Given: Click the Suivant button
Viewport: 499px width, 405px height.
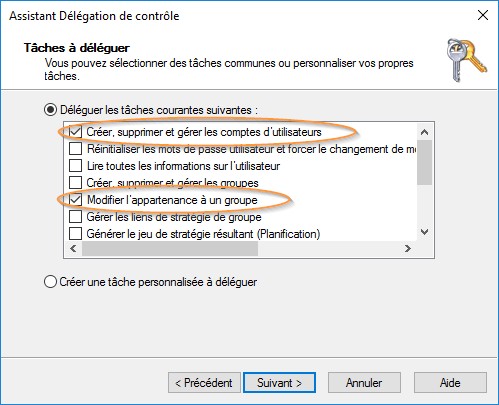Looking at the screenshot, I should [x=279, y=383].
